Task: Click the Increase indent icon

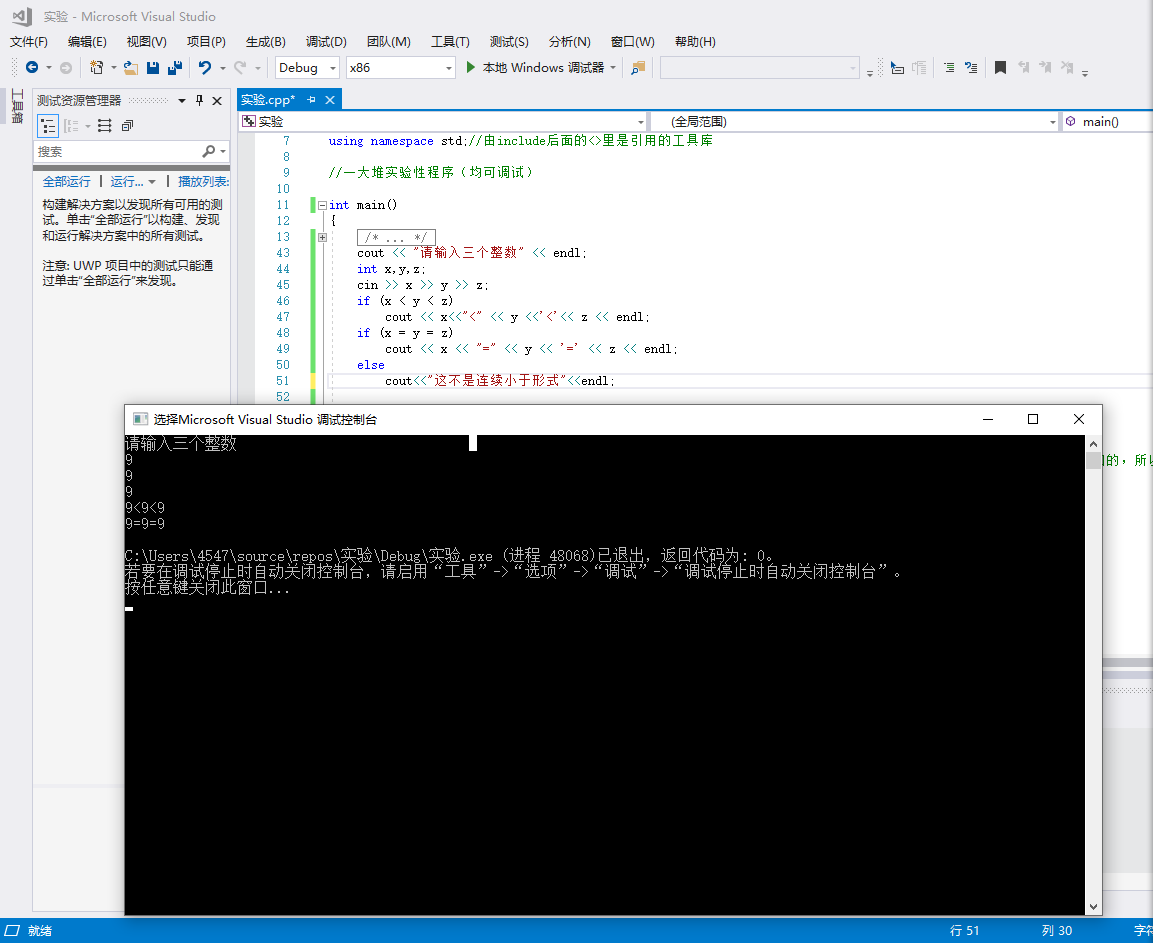Action: pyautogui.click(x=918, y=68)
